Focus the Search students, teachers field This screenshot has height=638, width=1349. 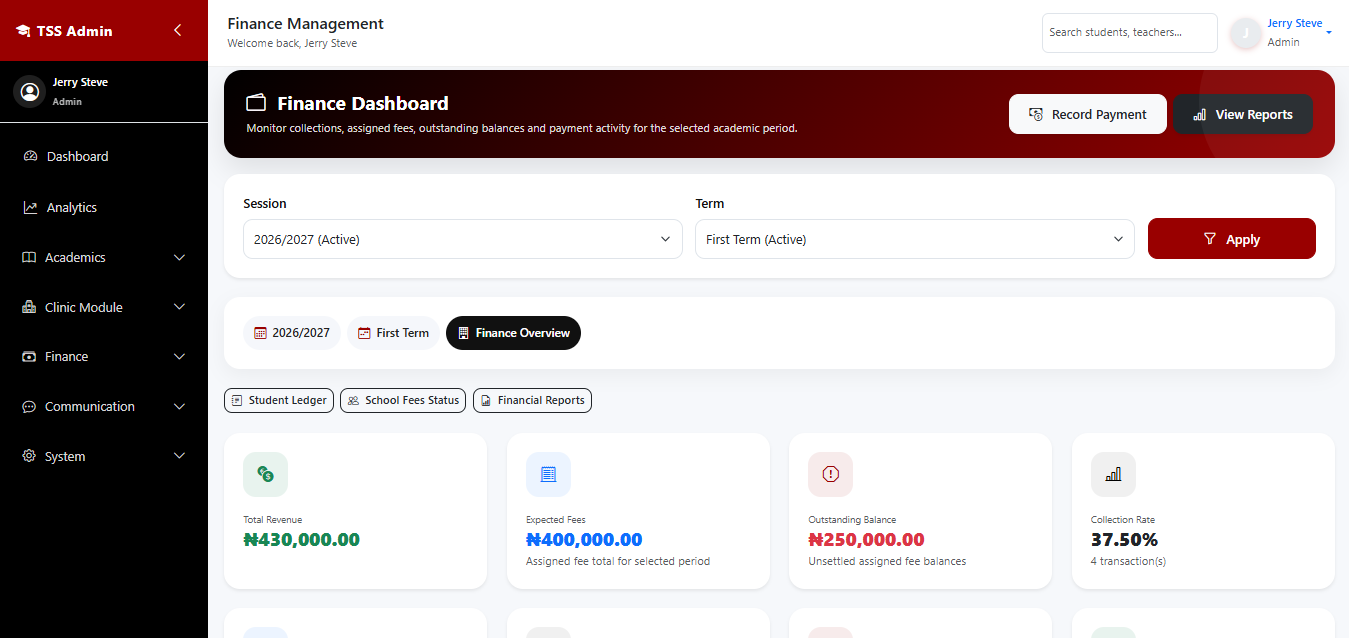pyautogui.click(x=1130, y=32)
